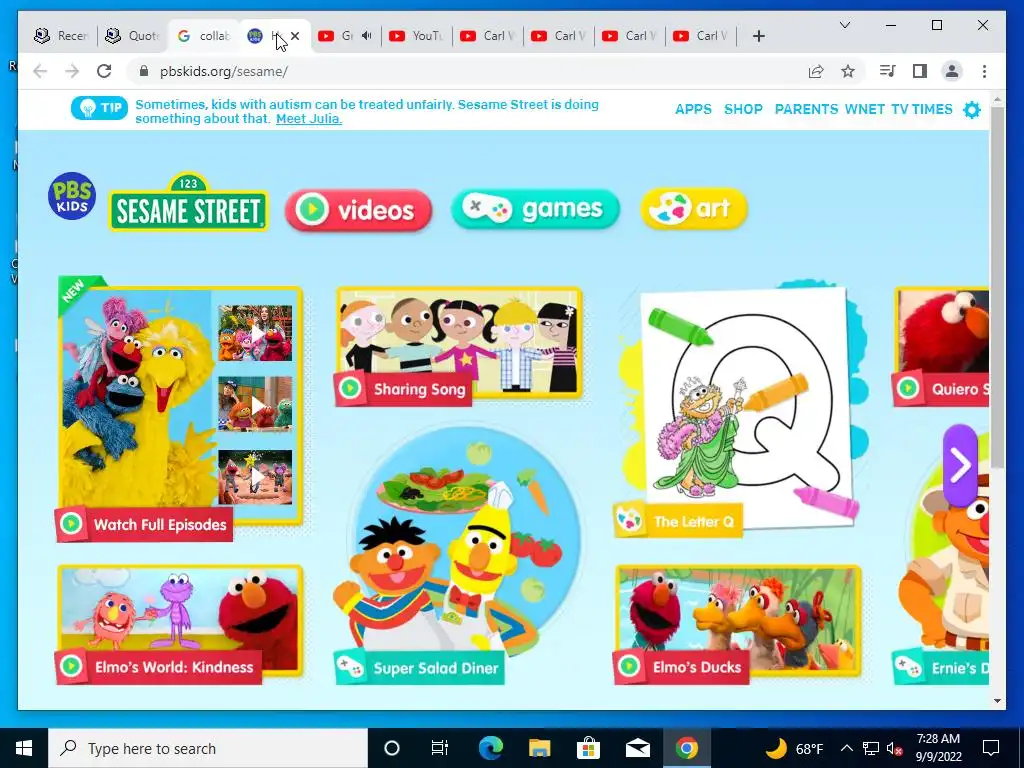Image resolution: width=1024 pixels, height=768 pixels.
Task: Expand the tab search chevron
Action: [x=844, y=25]
